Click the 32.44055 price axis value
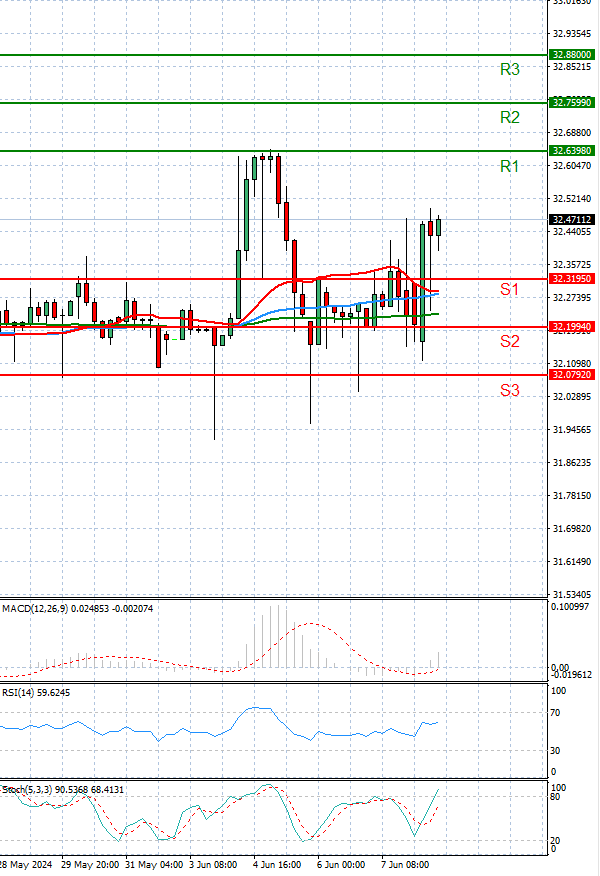This screenshot has height=876, width=600. (572, 232)
